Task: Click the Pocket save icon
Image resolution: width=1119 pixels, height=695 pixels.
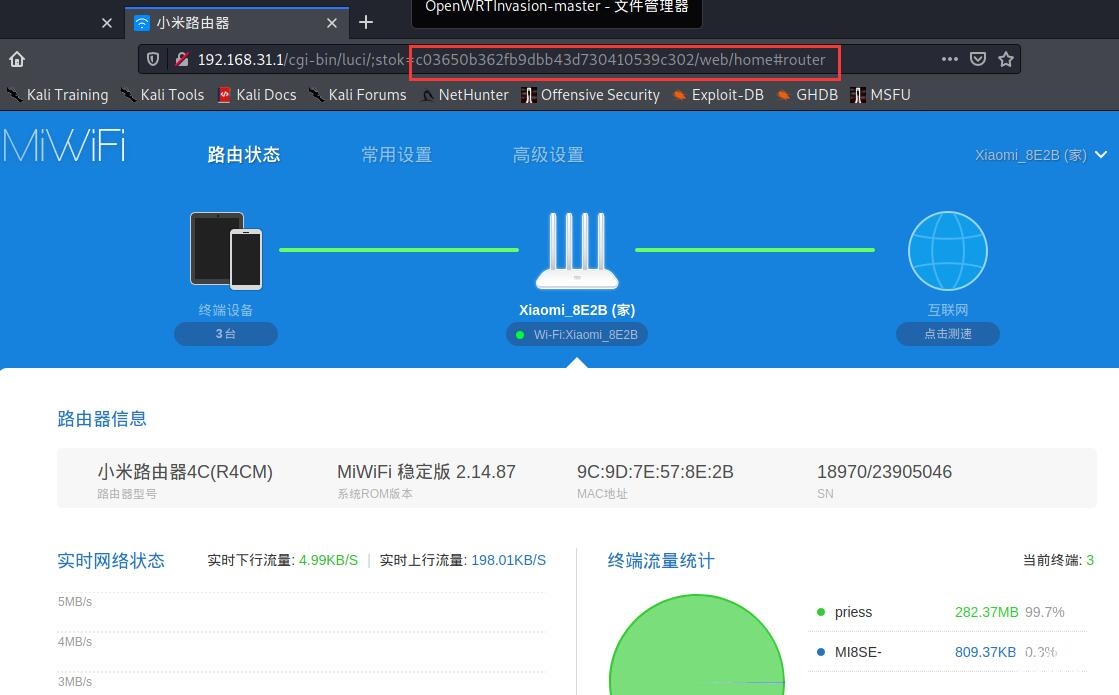Action: pyautogui.click(x=978, y=59)
